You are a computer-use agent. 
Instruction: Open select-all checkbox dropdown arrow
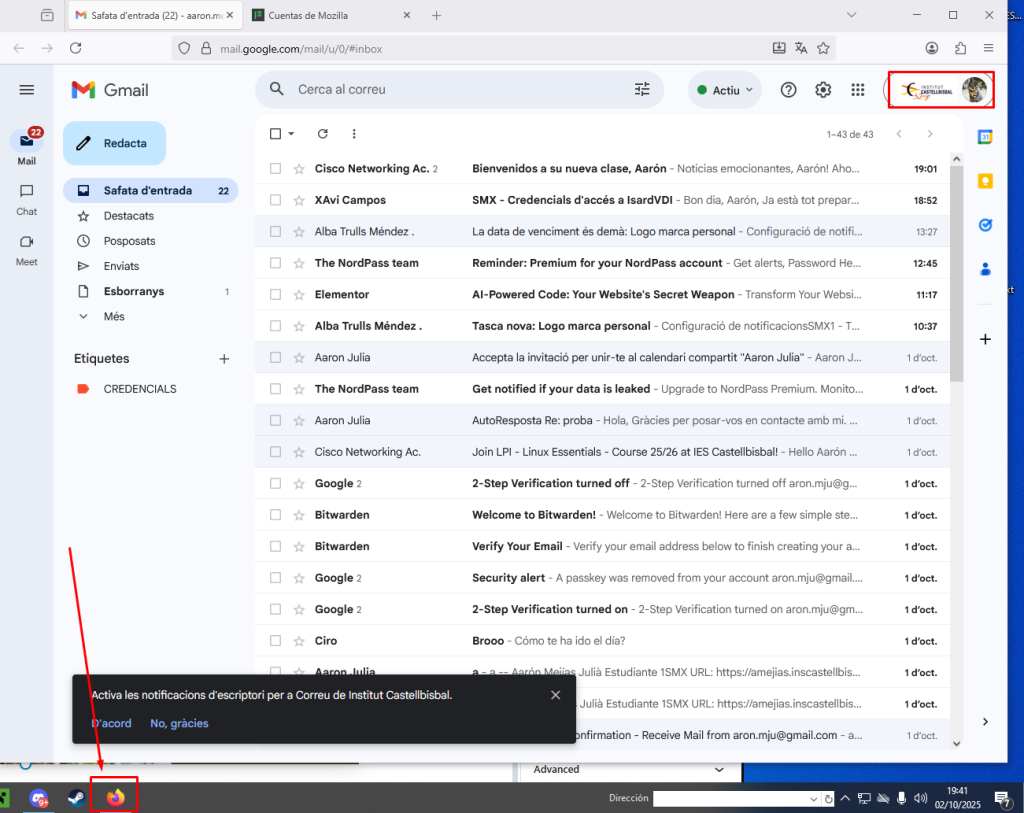(x=291, y=134)
